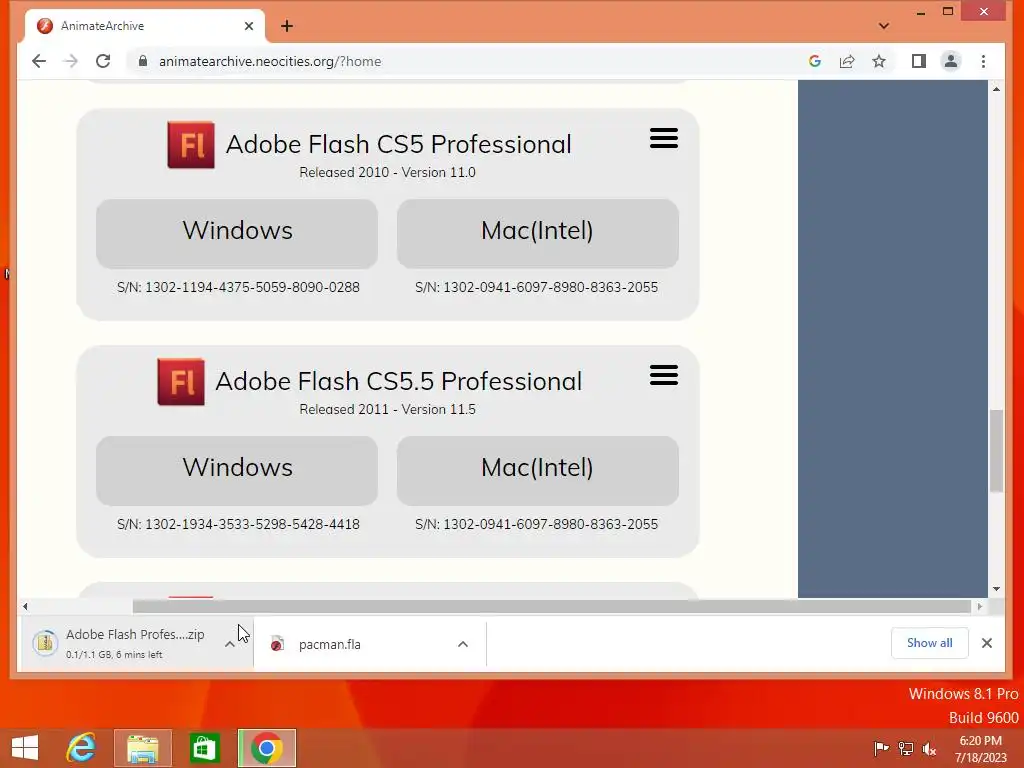The width and height of the screenshot is (1024, 768).
Task: Click the vertical scrollbar thumb
Action: [996, 451]
